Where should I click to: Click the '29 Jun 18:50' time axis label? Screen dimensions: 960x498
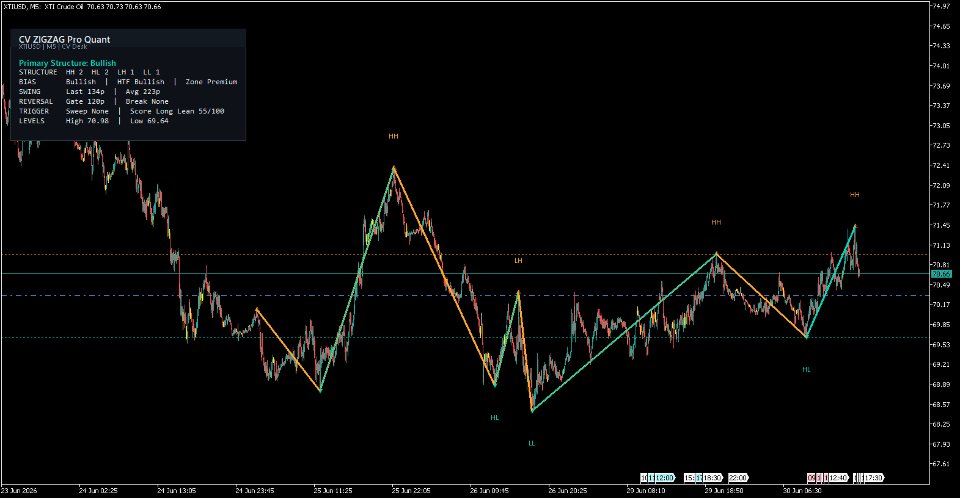tap(724, 491)
